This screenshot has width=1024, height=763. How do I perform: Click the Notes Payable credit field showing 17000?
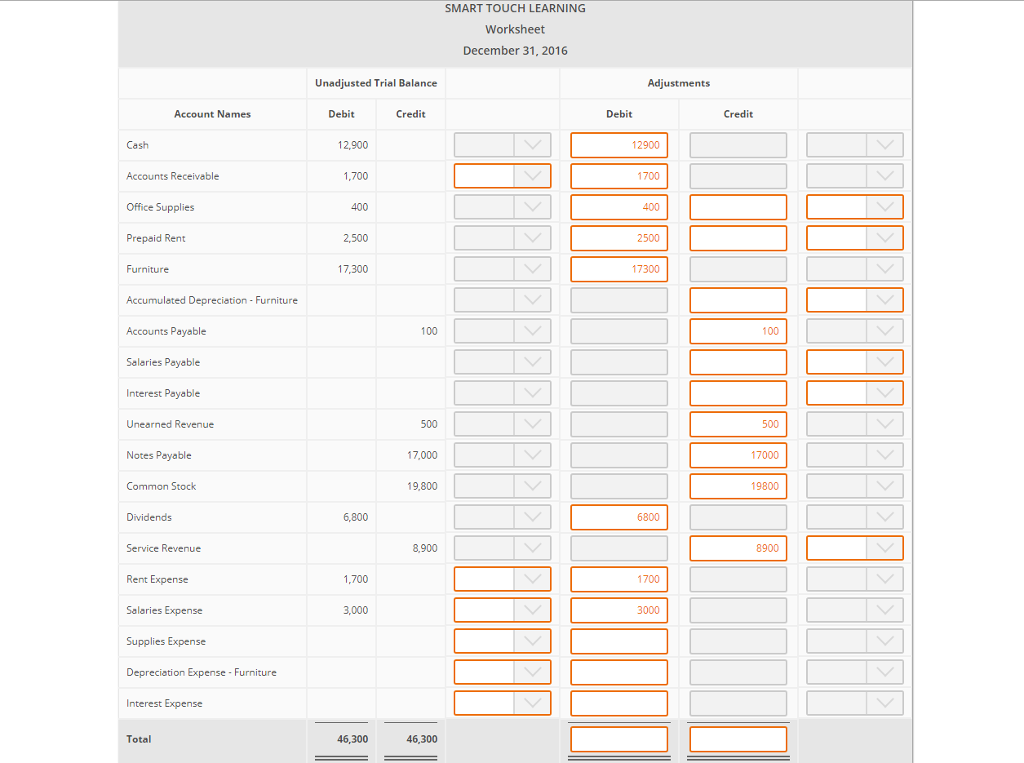tap(738, 455)
